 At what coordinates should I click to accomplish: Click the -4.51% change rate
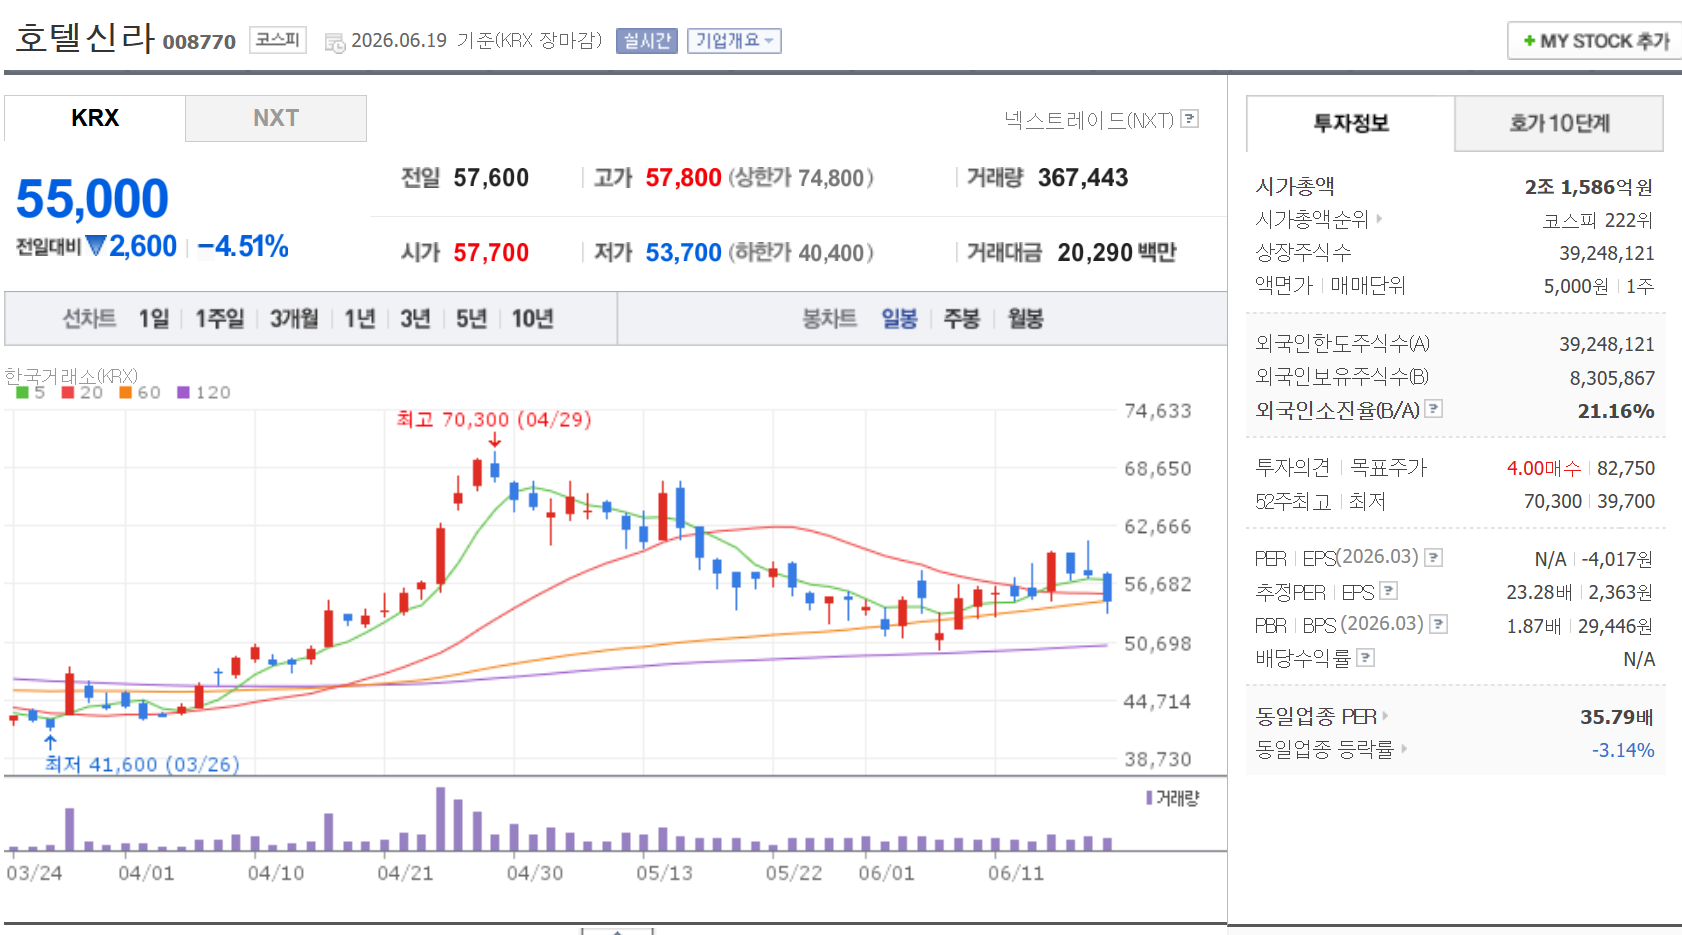(x=243, y=246)
